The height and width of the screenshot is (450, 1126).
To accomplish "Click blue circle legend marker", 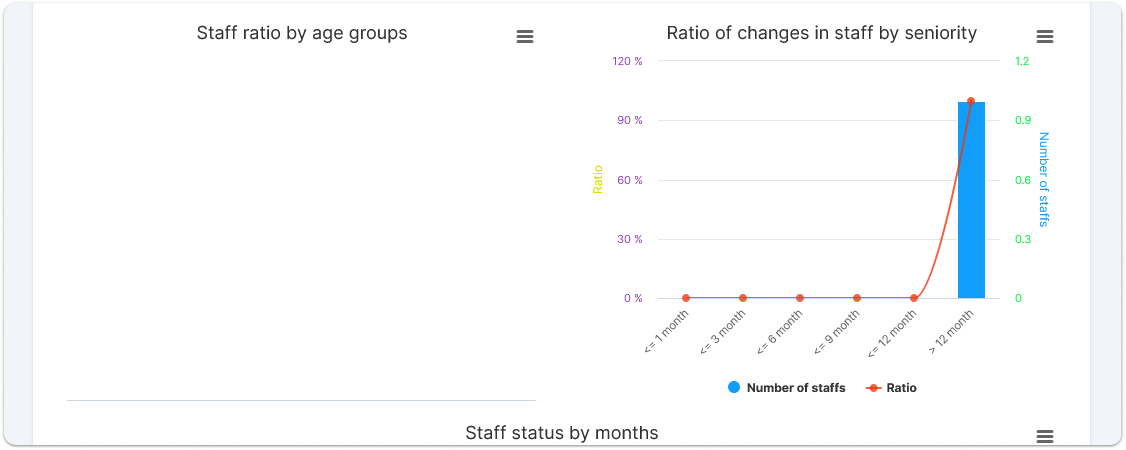I will pyautogui.click(x=734, y=388).
